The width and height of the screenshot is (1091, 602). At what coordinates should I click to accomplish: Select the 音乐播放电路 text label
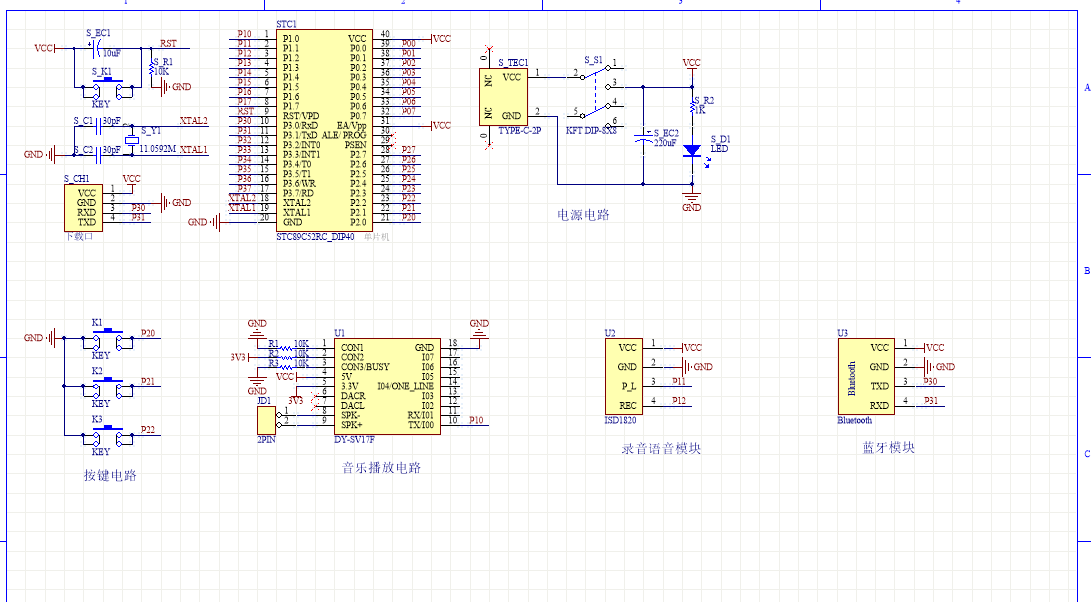[x=381, y=467]
